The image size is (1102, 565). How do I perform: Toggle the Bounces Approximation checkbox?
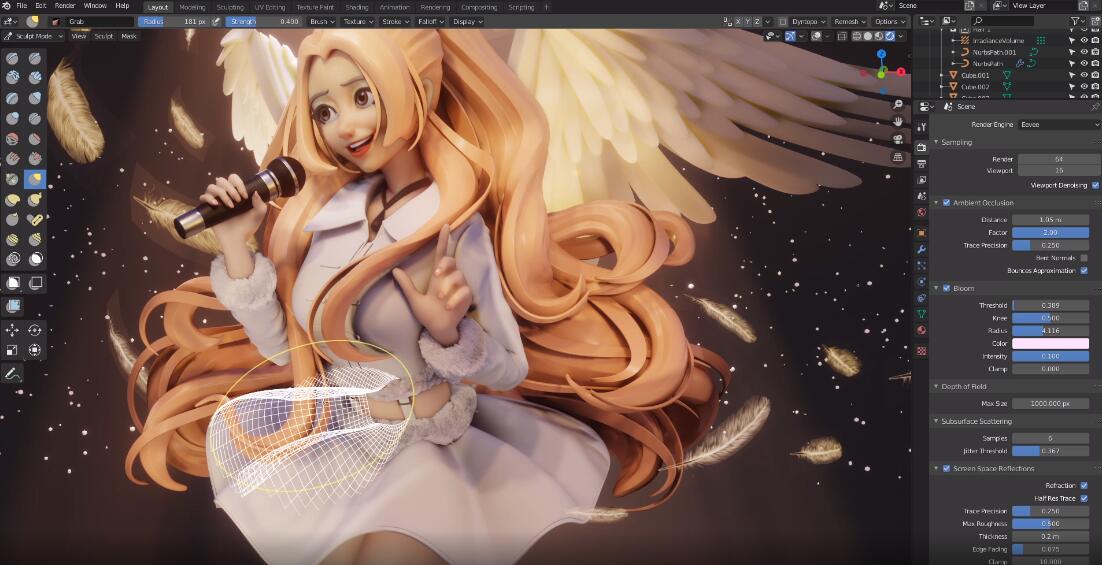tap(1084, 271)
